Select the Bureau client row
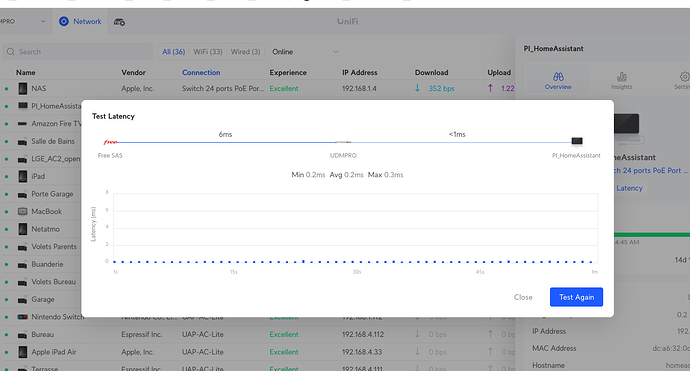The height and width of the screenshot is (371, 690). pos(257,334)
